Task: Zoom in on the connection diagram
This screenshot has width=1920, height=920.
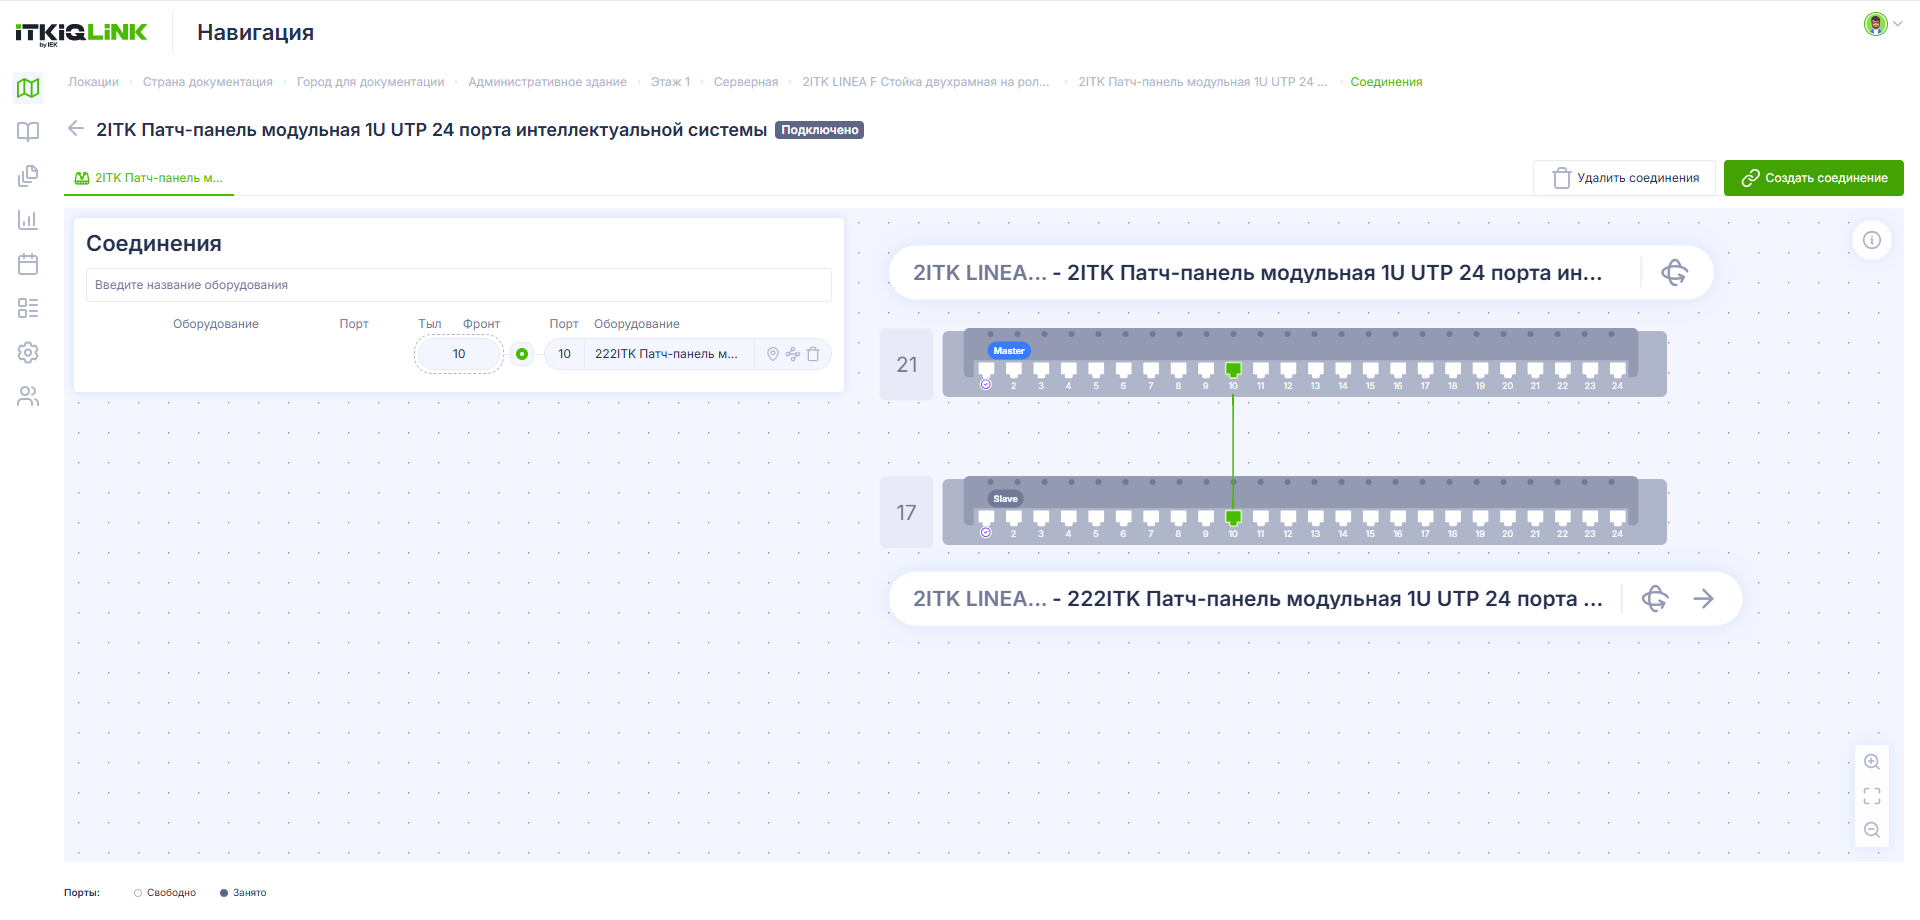Action: [1872, 762]
